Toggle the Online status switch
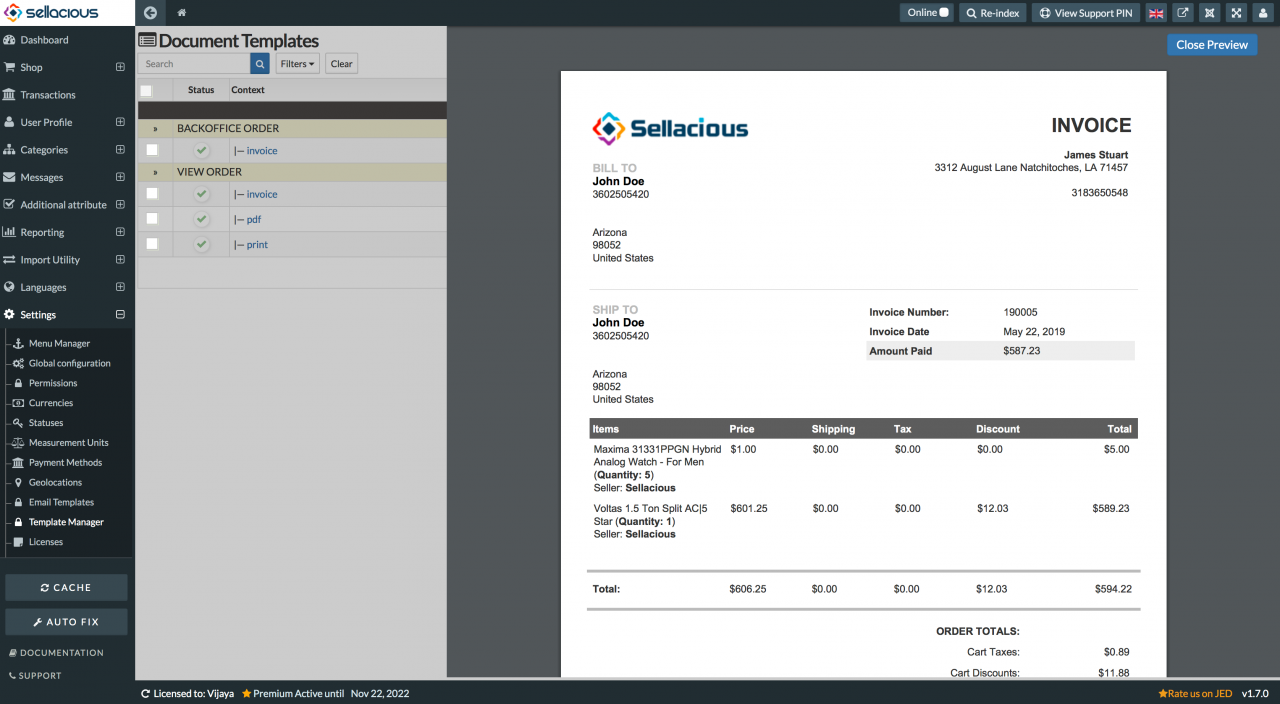 click(x=944, y=13)
